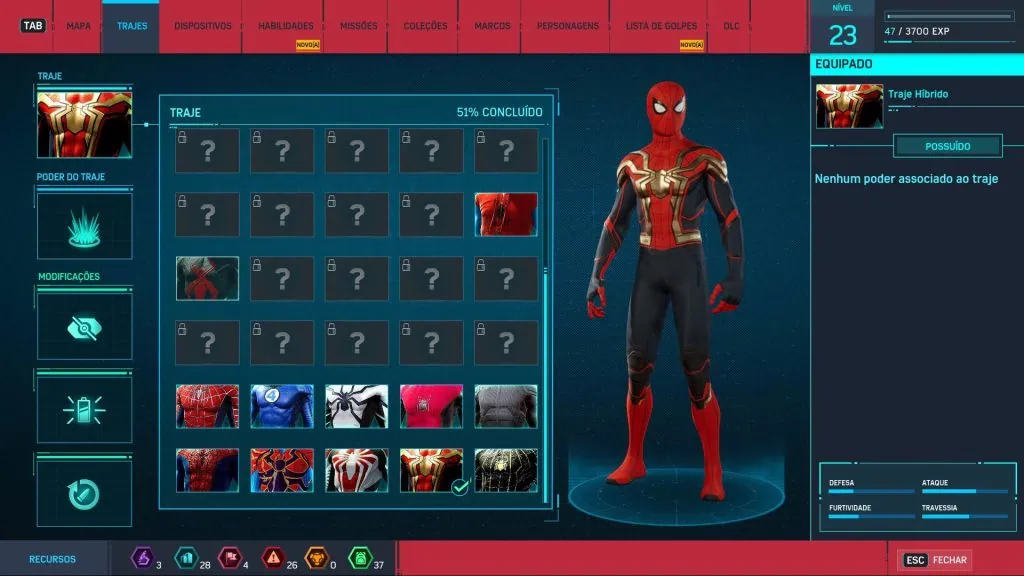1024x576 pixels.
Task: Open the Poder do Traje spike burst icon
Action: pos(84,226)
